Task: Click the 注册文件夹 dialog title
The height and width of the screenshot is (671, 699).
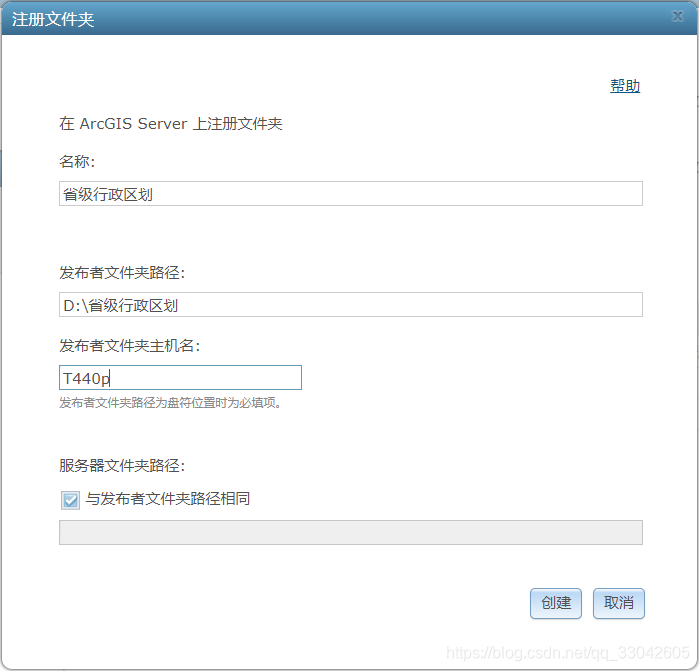Action: (53, 19)
